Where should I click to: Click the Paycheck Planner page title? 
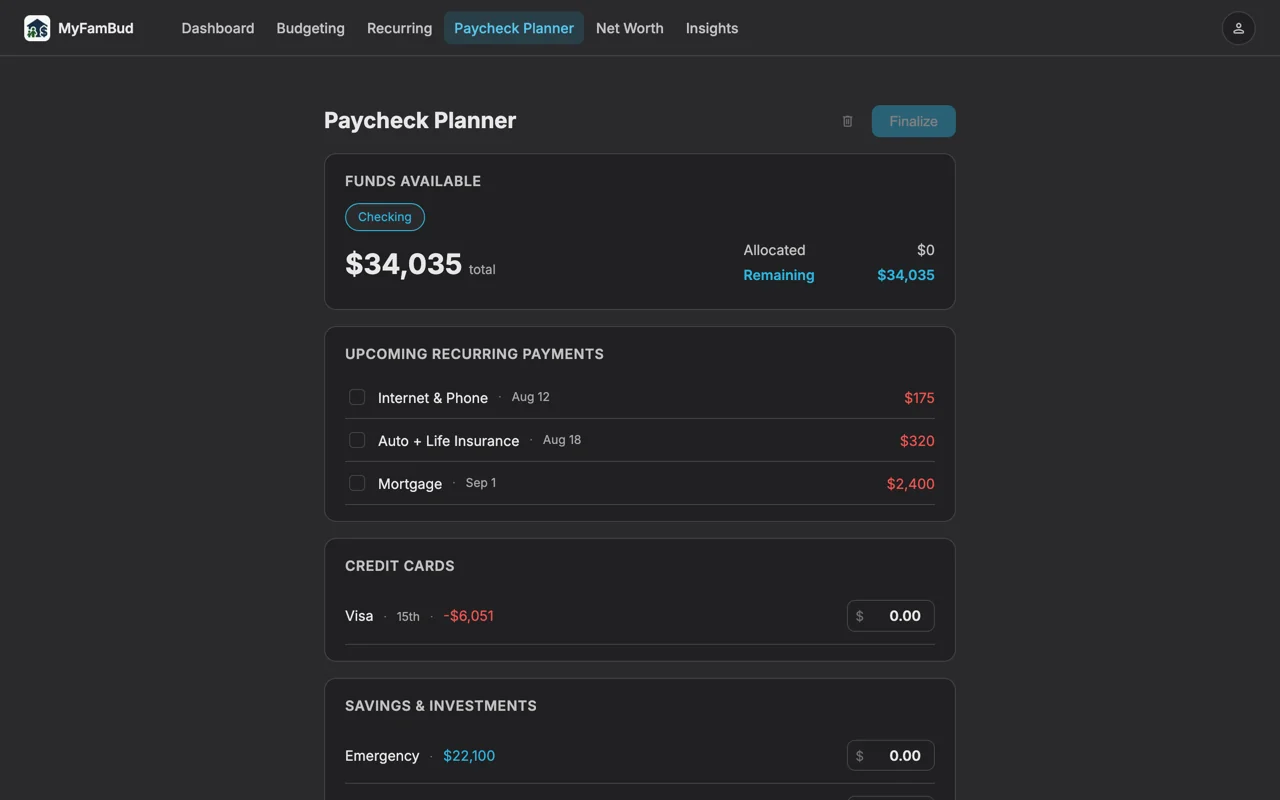420,120
